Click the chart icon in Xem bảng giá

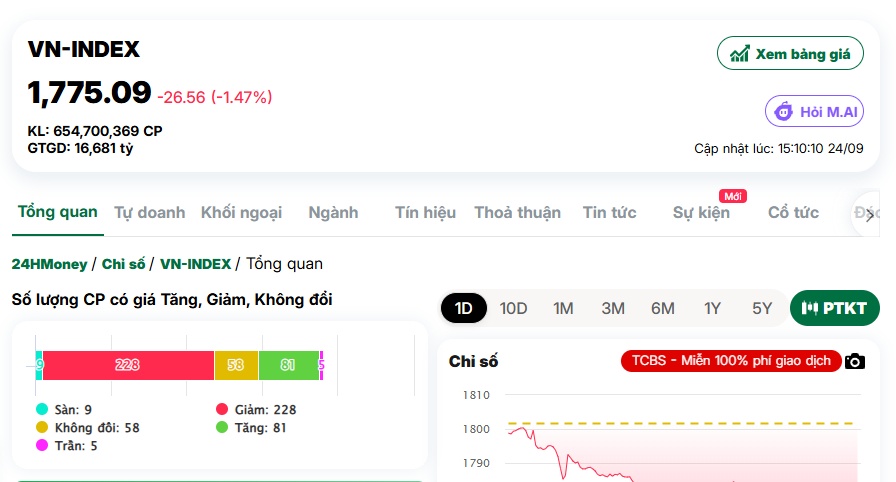click(x=740, y=54)
